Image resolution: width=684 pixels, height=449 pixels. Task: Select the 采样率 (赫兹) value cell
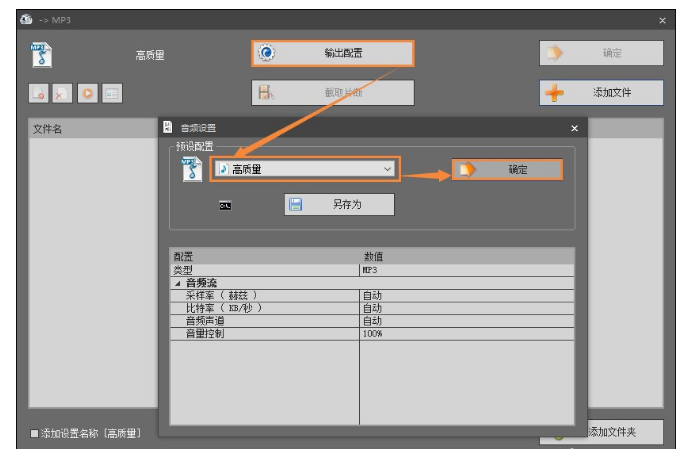point(466,296)
